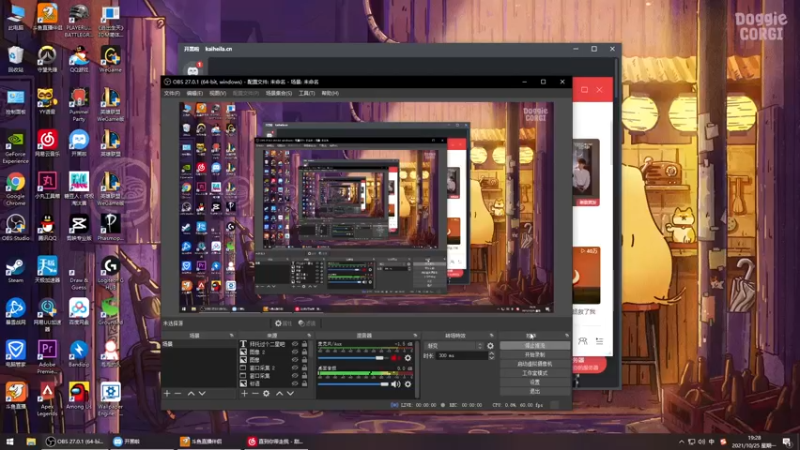The height and width of the screenshot is (450, 800).
Task: Open Apex Legends desktop shortcut
Action: tap(47, 398)
